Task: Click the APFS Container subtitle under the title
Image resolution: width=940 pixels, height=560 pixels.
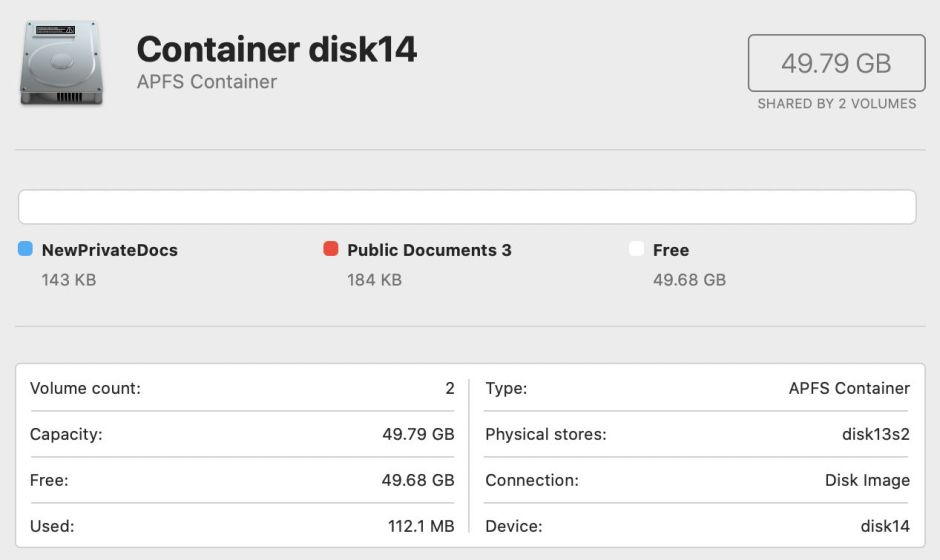Action: [206, 82]
